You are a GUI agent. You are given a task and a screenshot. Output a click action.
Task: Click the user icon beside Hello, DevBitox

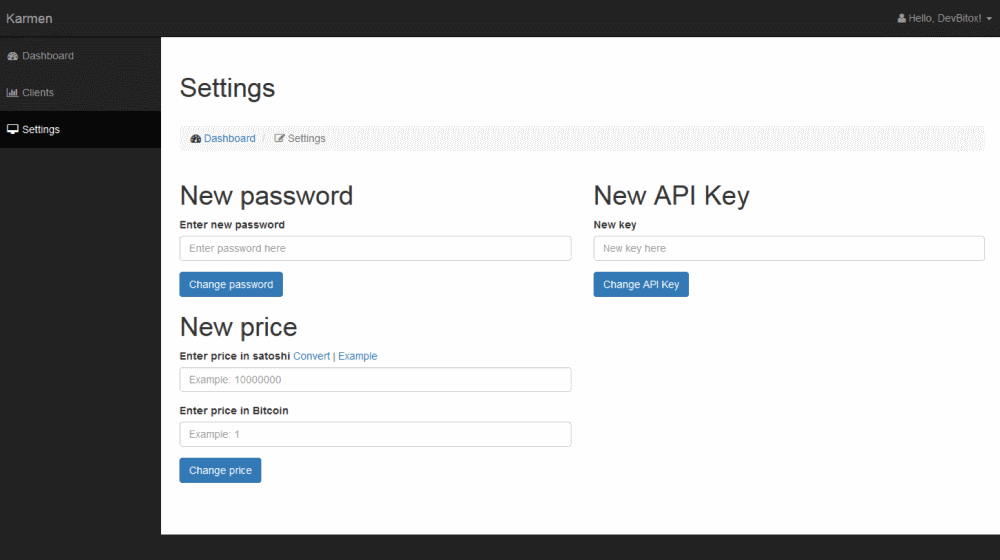901,18
